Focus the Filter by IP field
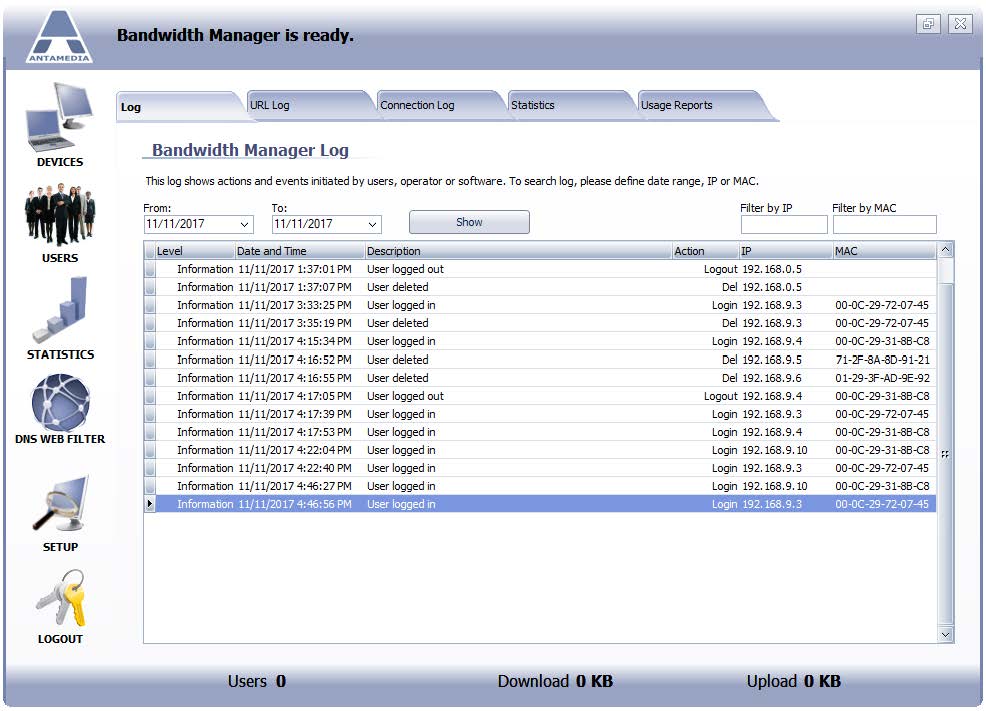 784,224
